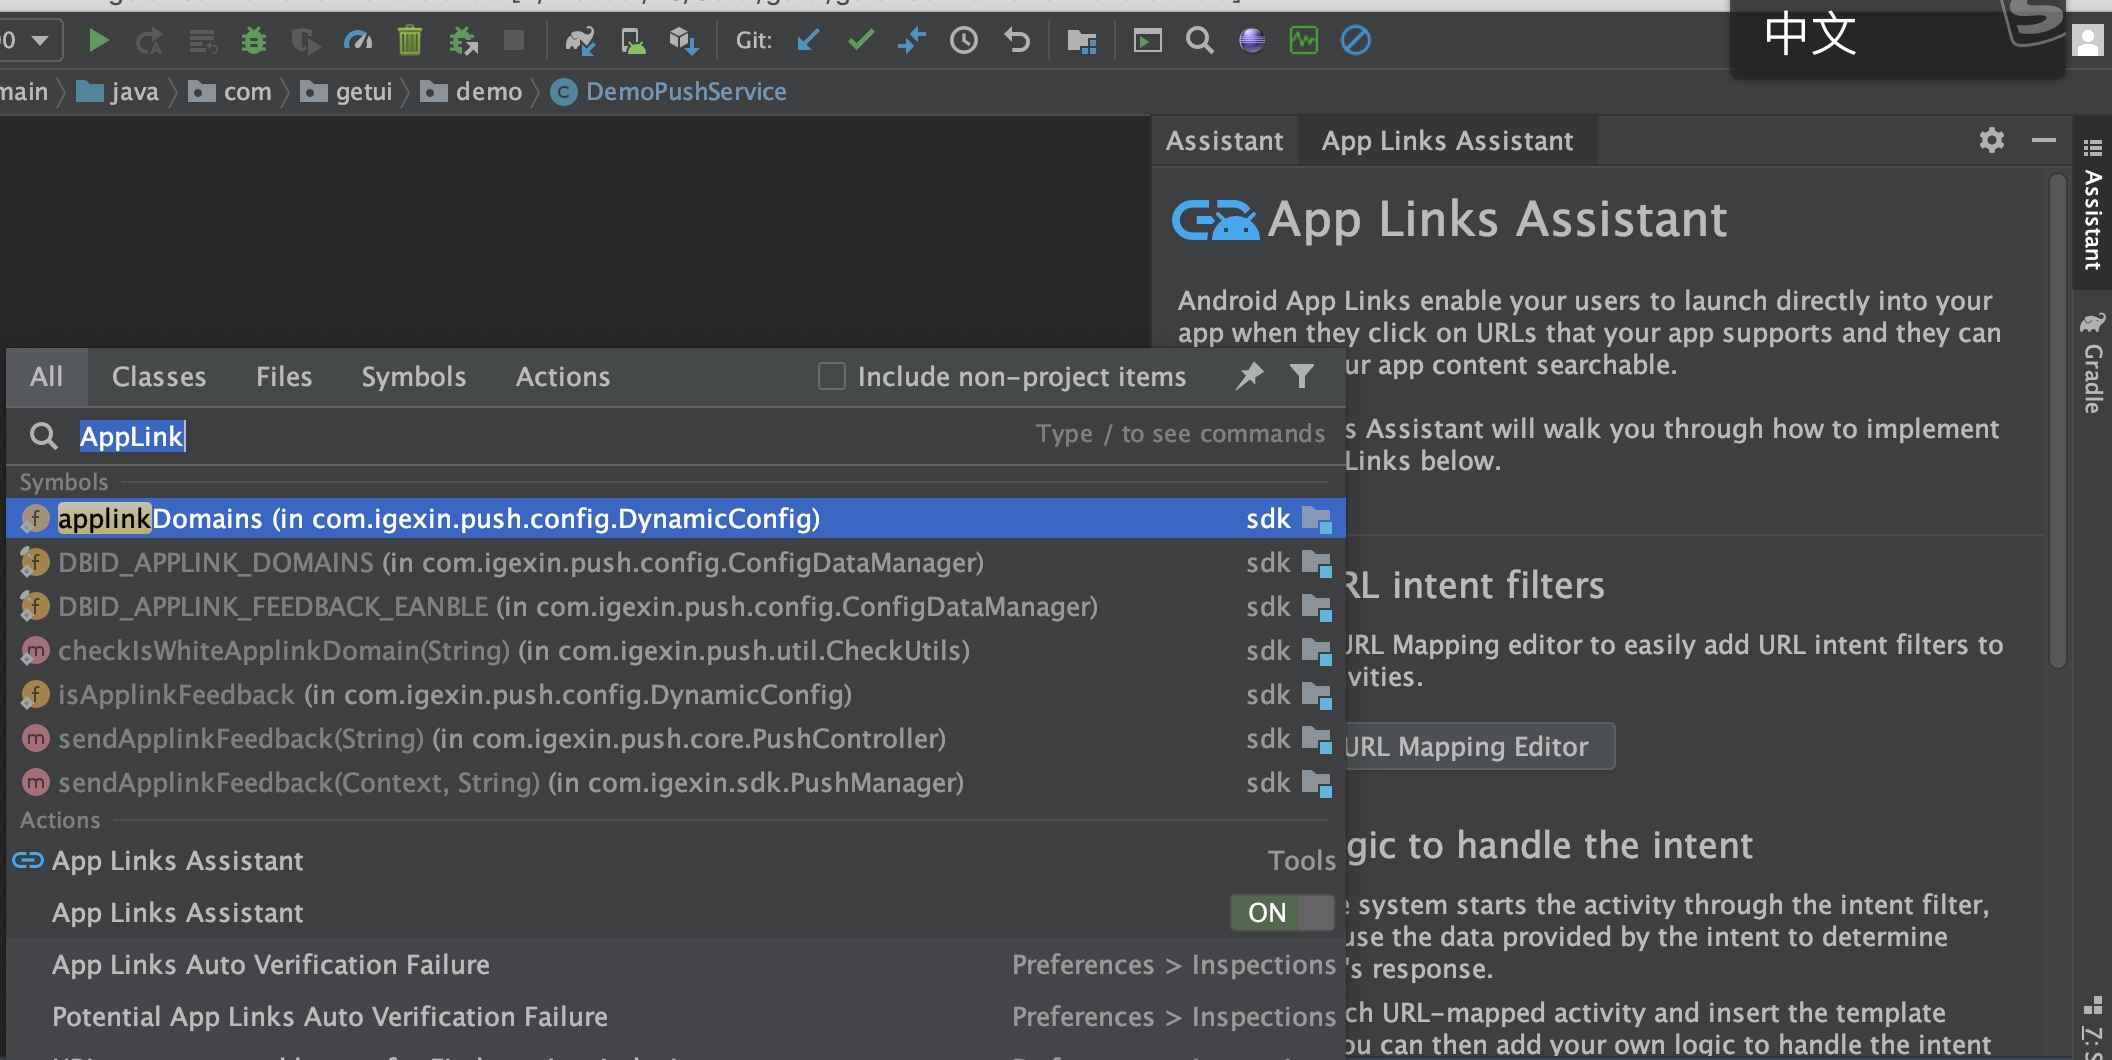The image size is (2112, 1060).
Task: Click the getui breadcrumb folder
Action: (347, 92)
